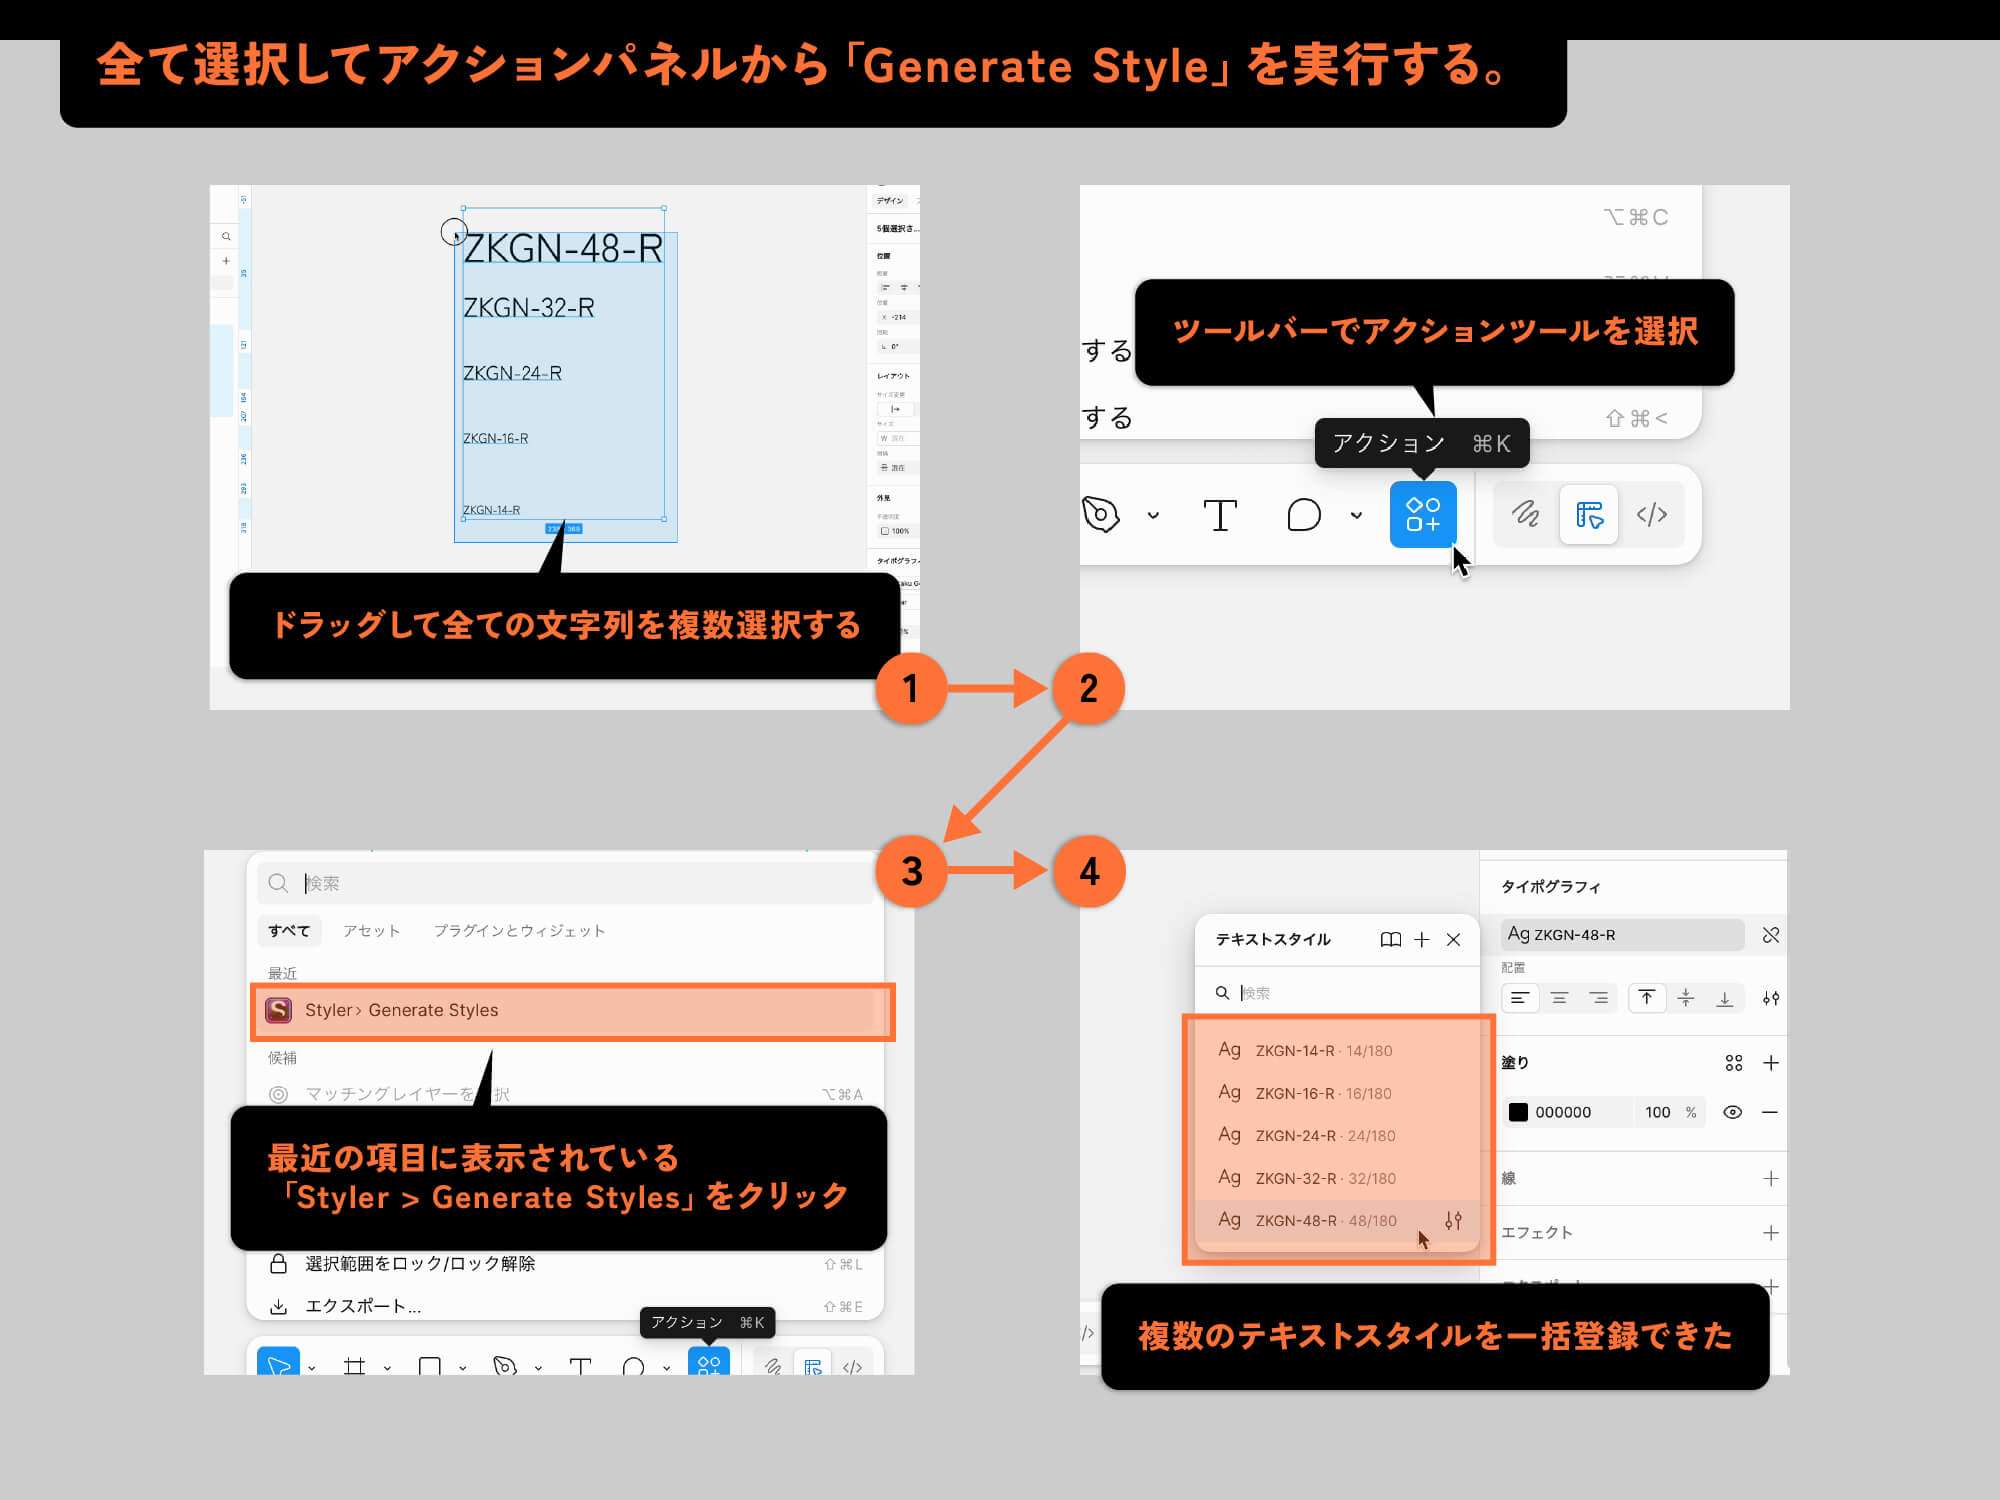Choose the エクスポート… action
This screenshot has height=1500, width=2000.
point(565,1306)
